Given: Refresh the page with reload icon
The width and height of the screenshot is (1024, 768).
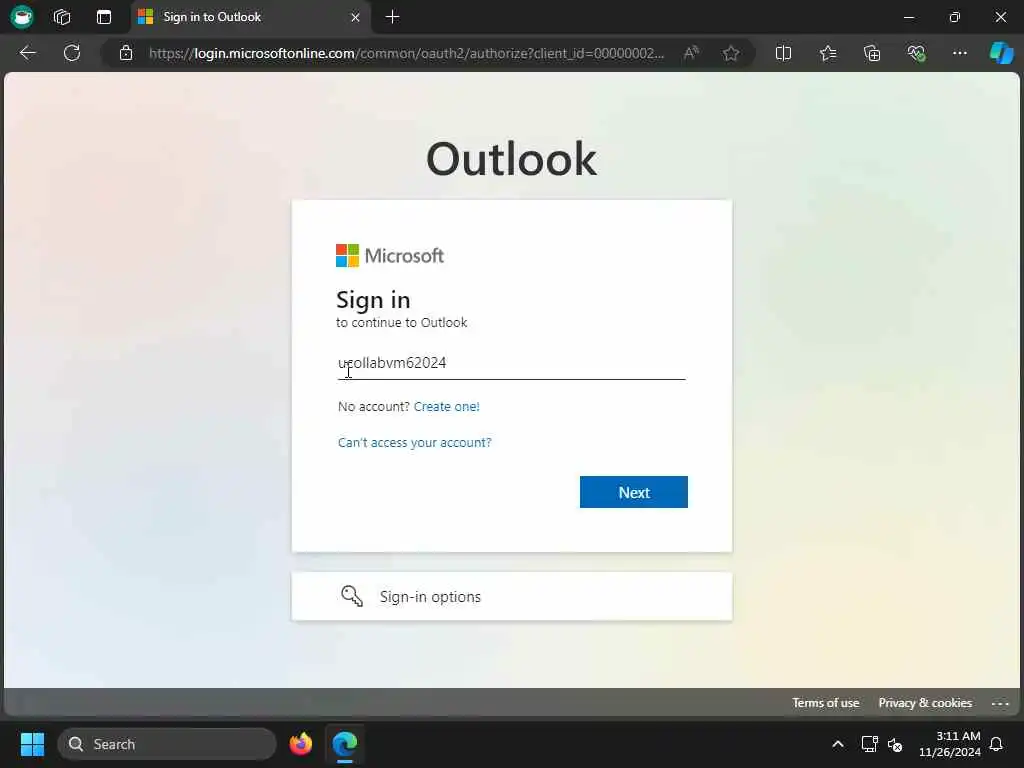Looking at the screenshot, I should 72,53.
